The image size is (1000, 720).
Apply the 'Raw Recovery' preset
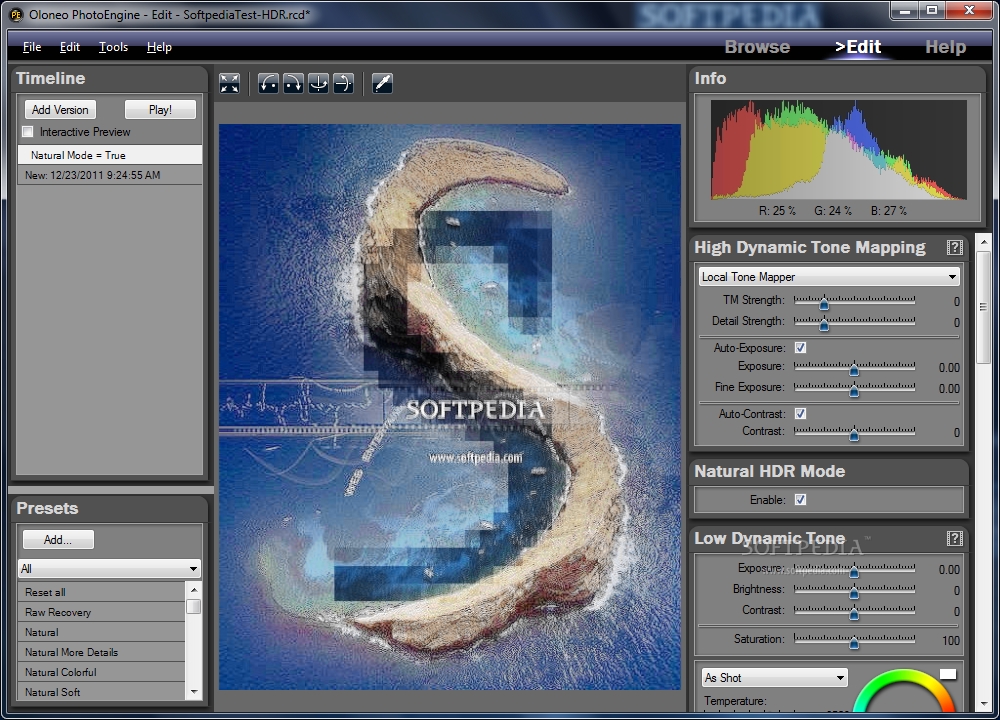[x=101, y=612]
